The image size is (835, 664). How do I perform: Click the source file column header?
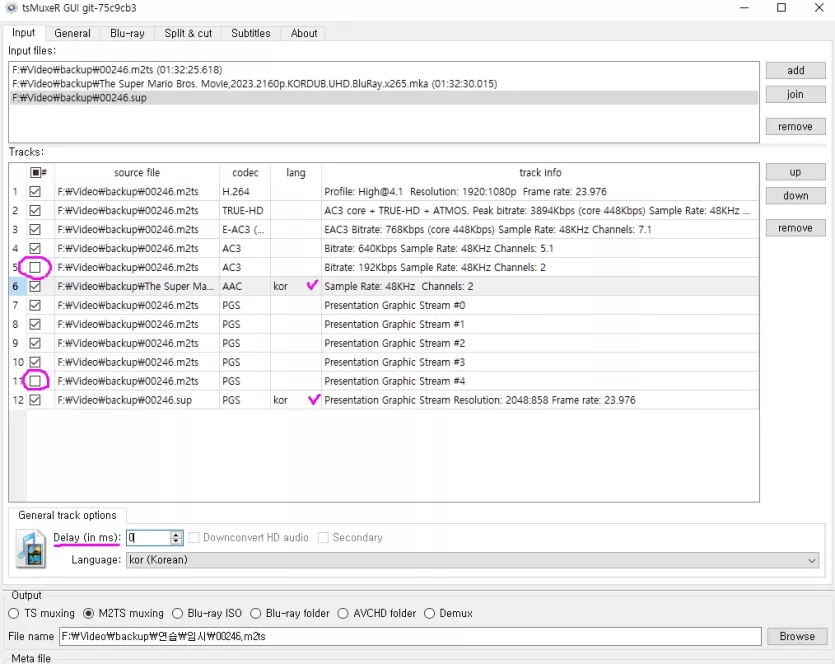tap(137, 173)
